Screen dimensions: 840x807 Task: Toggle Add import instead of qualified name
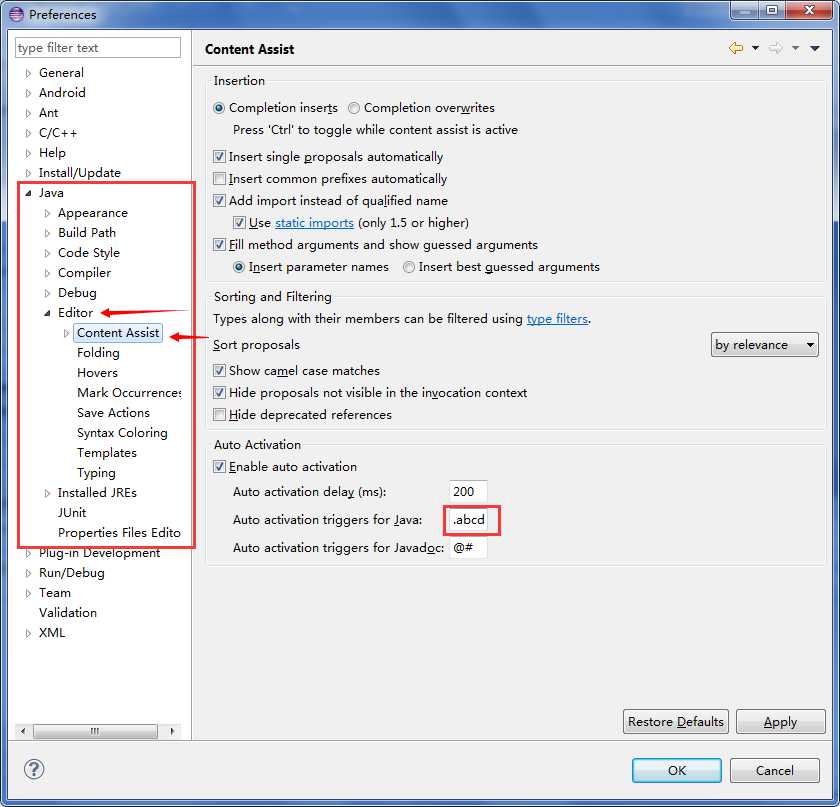point(219,200)
